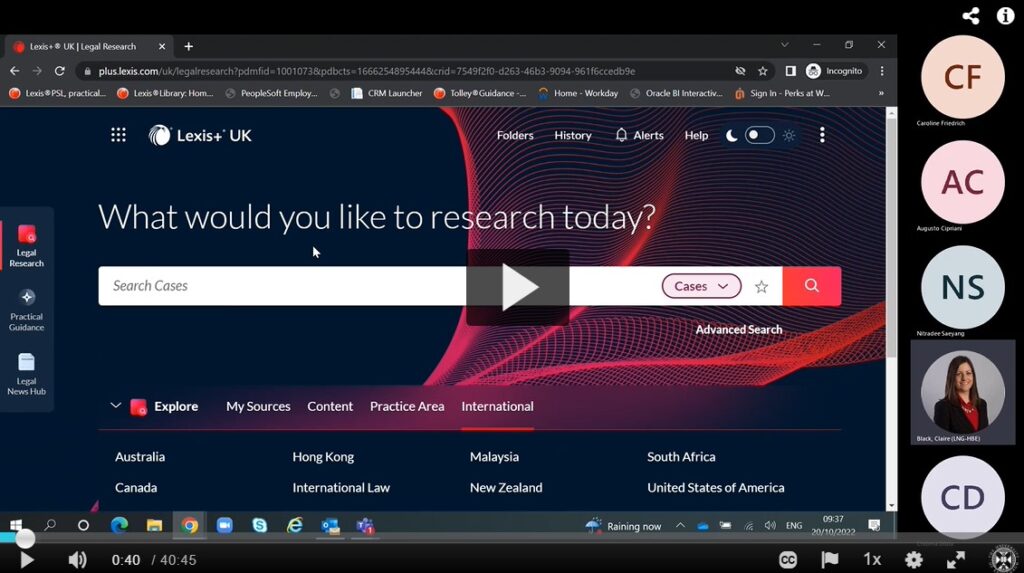Viewport: 1024px width, 573px height.
Task: Click the large center video play button
Action: [518, 287]
